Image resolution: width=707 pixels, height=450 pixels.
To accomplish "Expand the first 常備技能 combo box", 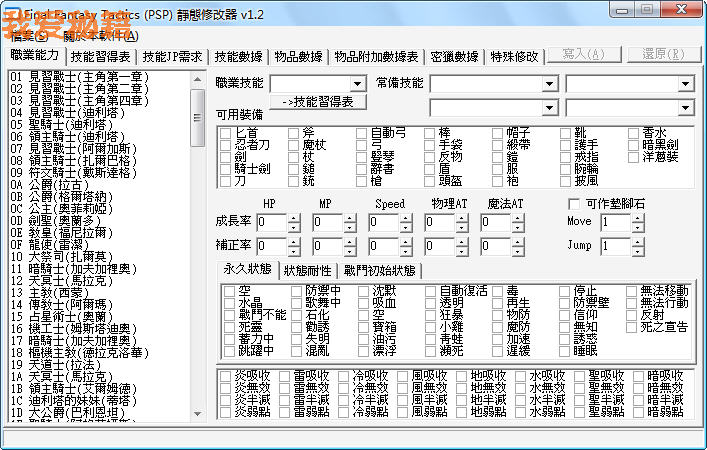I will (554, 84).
